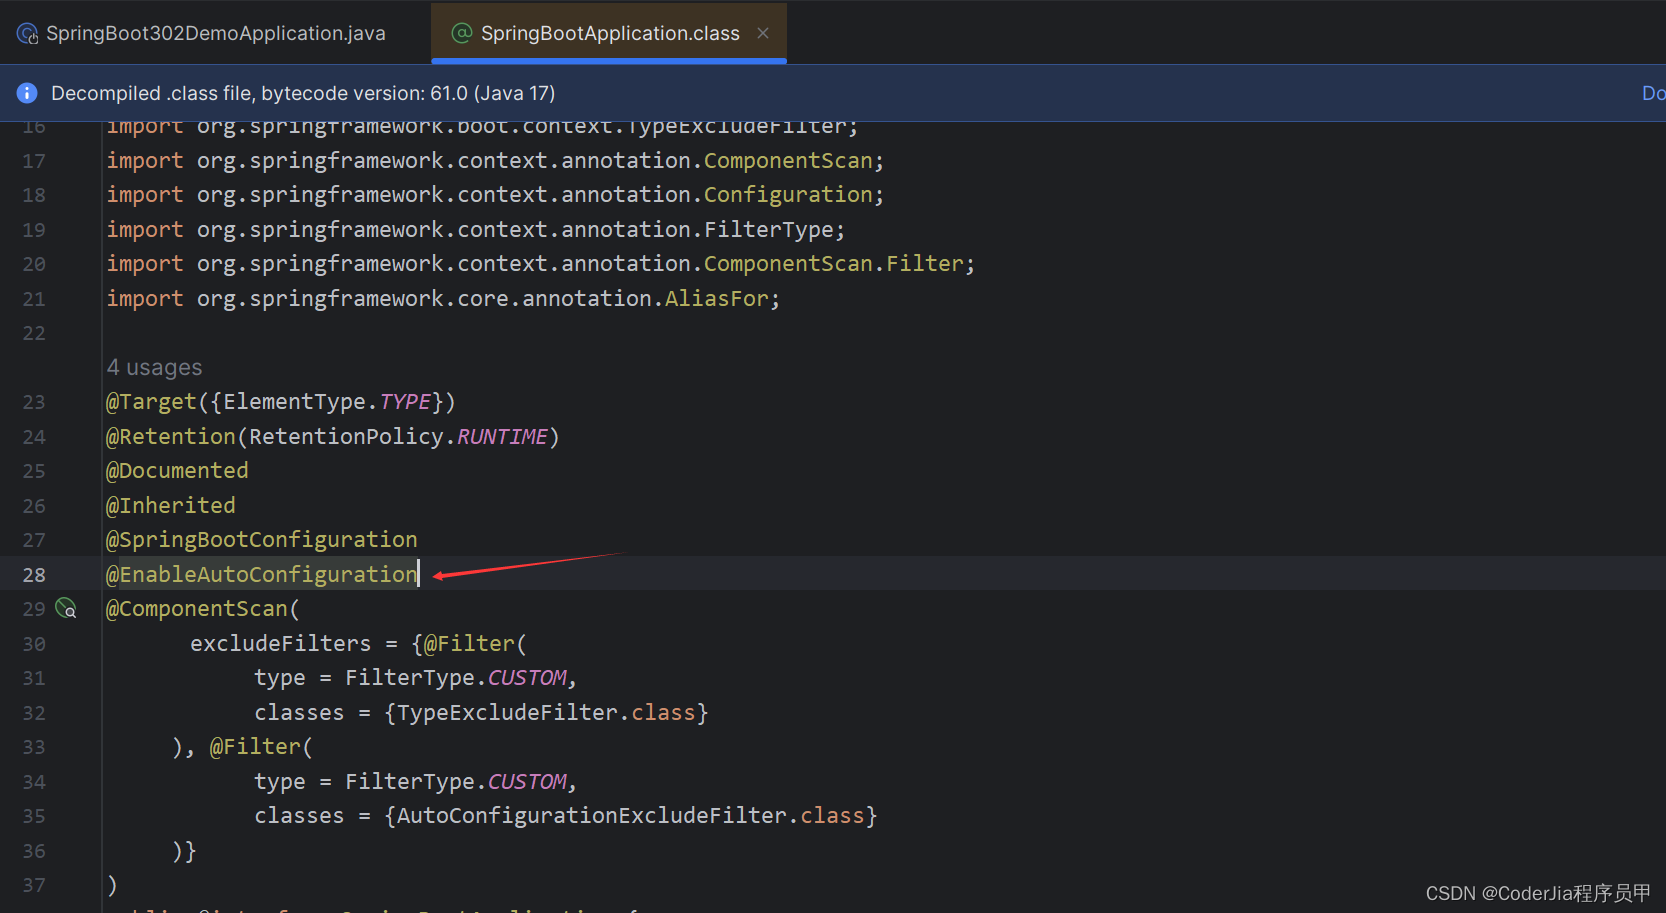
Task: Click RetentionPolicy.RUNTIME constant
Action: (398, 437)
